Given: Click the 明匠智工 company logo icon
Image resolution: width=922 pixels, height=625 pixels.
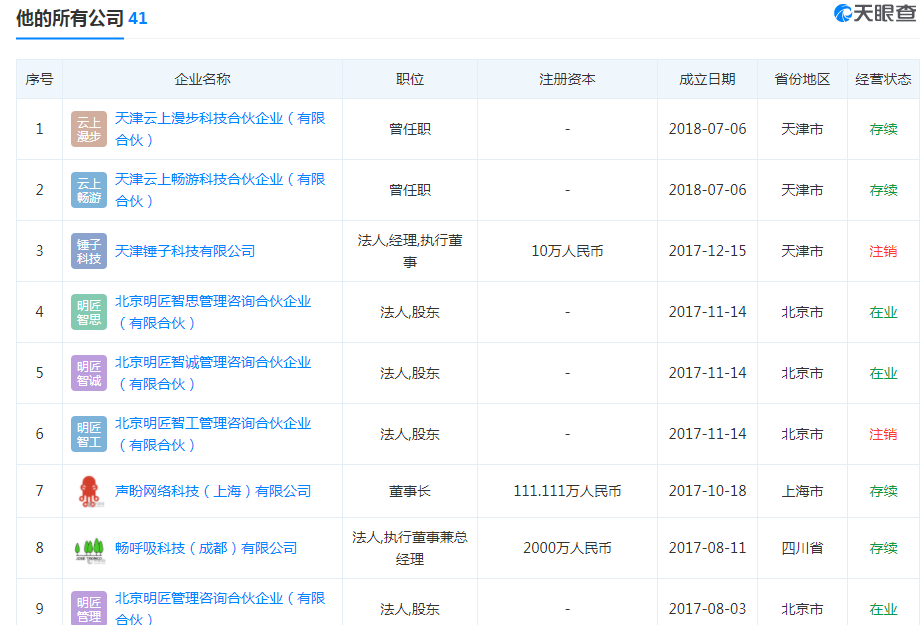Looking at the screenshot, I should [89, 434].
